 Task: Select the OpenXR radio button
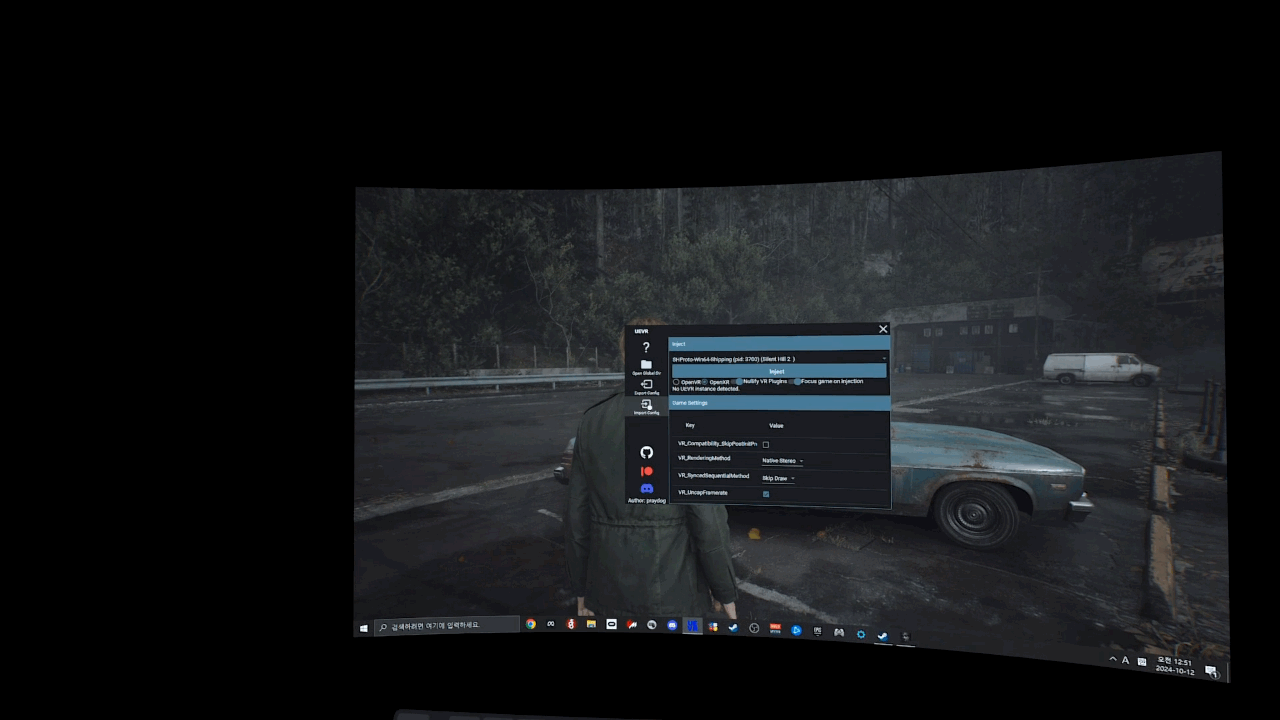pyautogui.click(x=704, y=381)
